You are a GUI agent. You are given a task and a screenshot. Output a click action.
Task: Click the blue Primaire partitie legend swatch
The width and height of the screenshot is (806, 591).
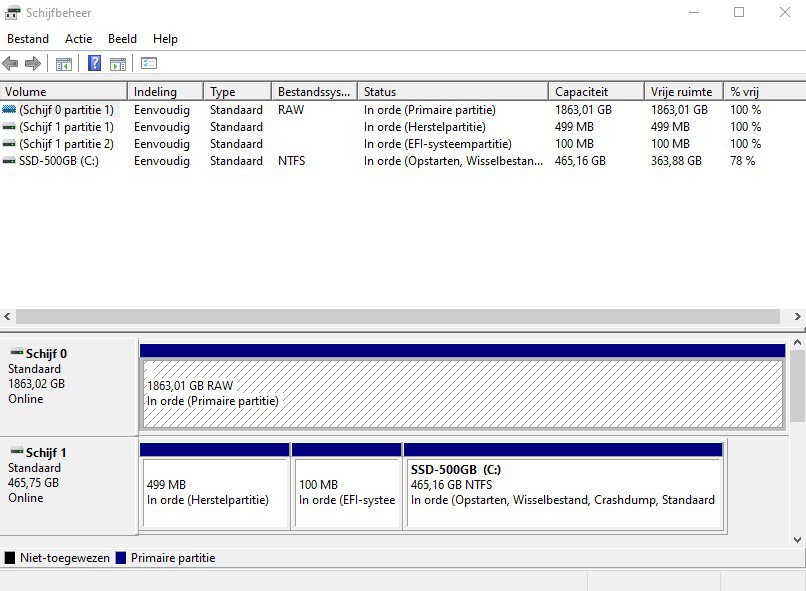point(121,558)
